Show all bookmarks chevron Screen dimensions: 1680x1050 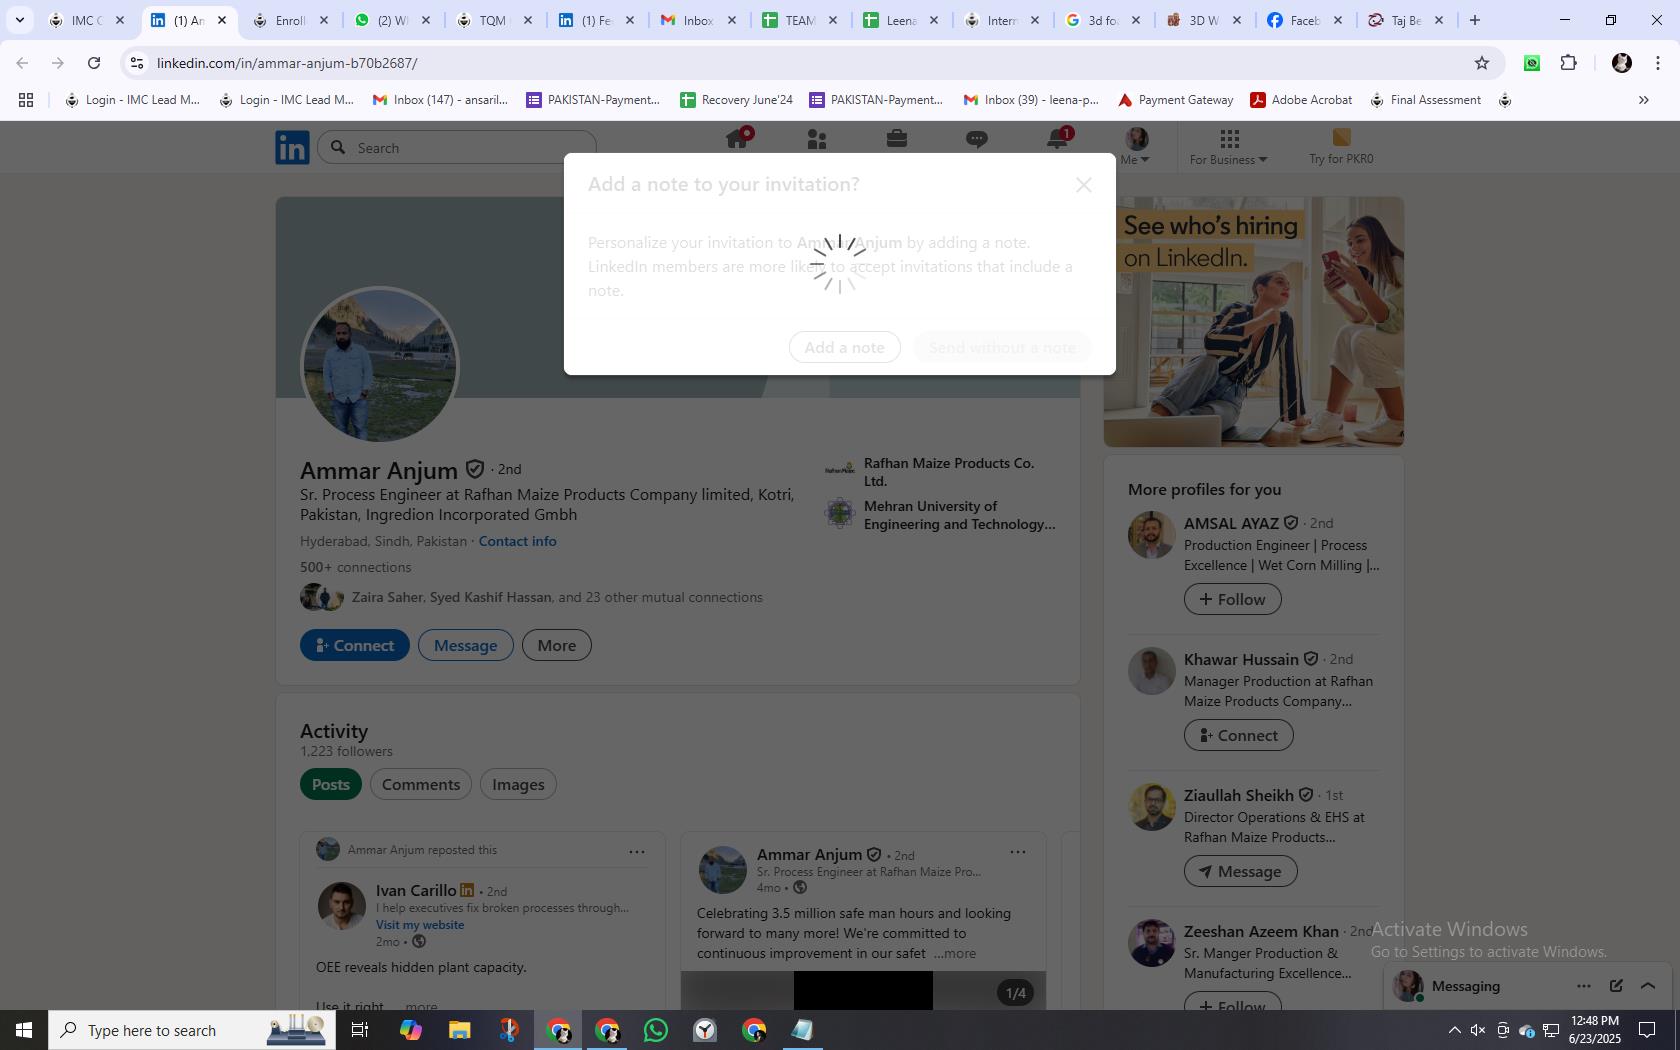click(x=1643, y=100)
